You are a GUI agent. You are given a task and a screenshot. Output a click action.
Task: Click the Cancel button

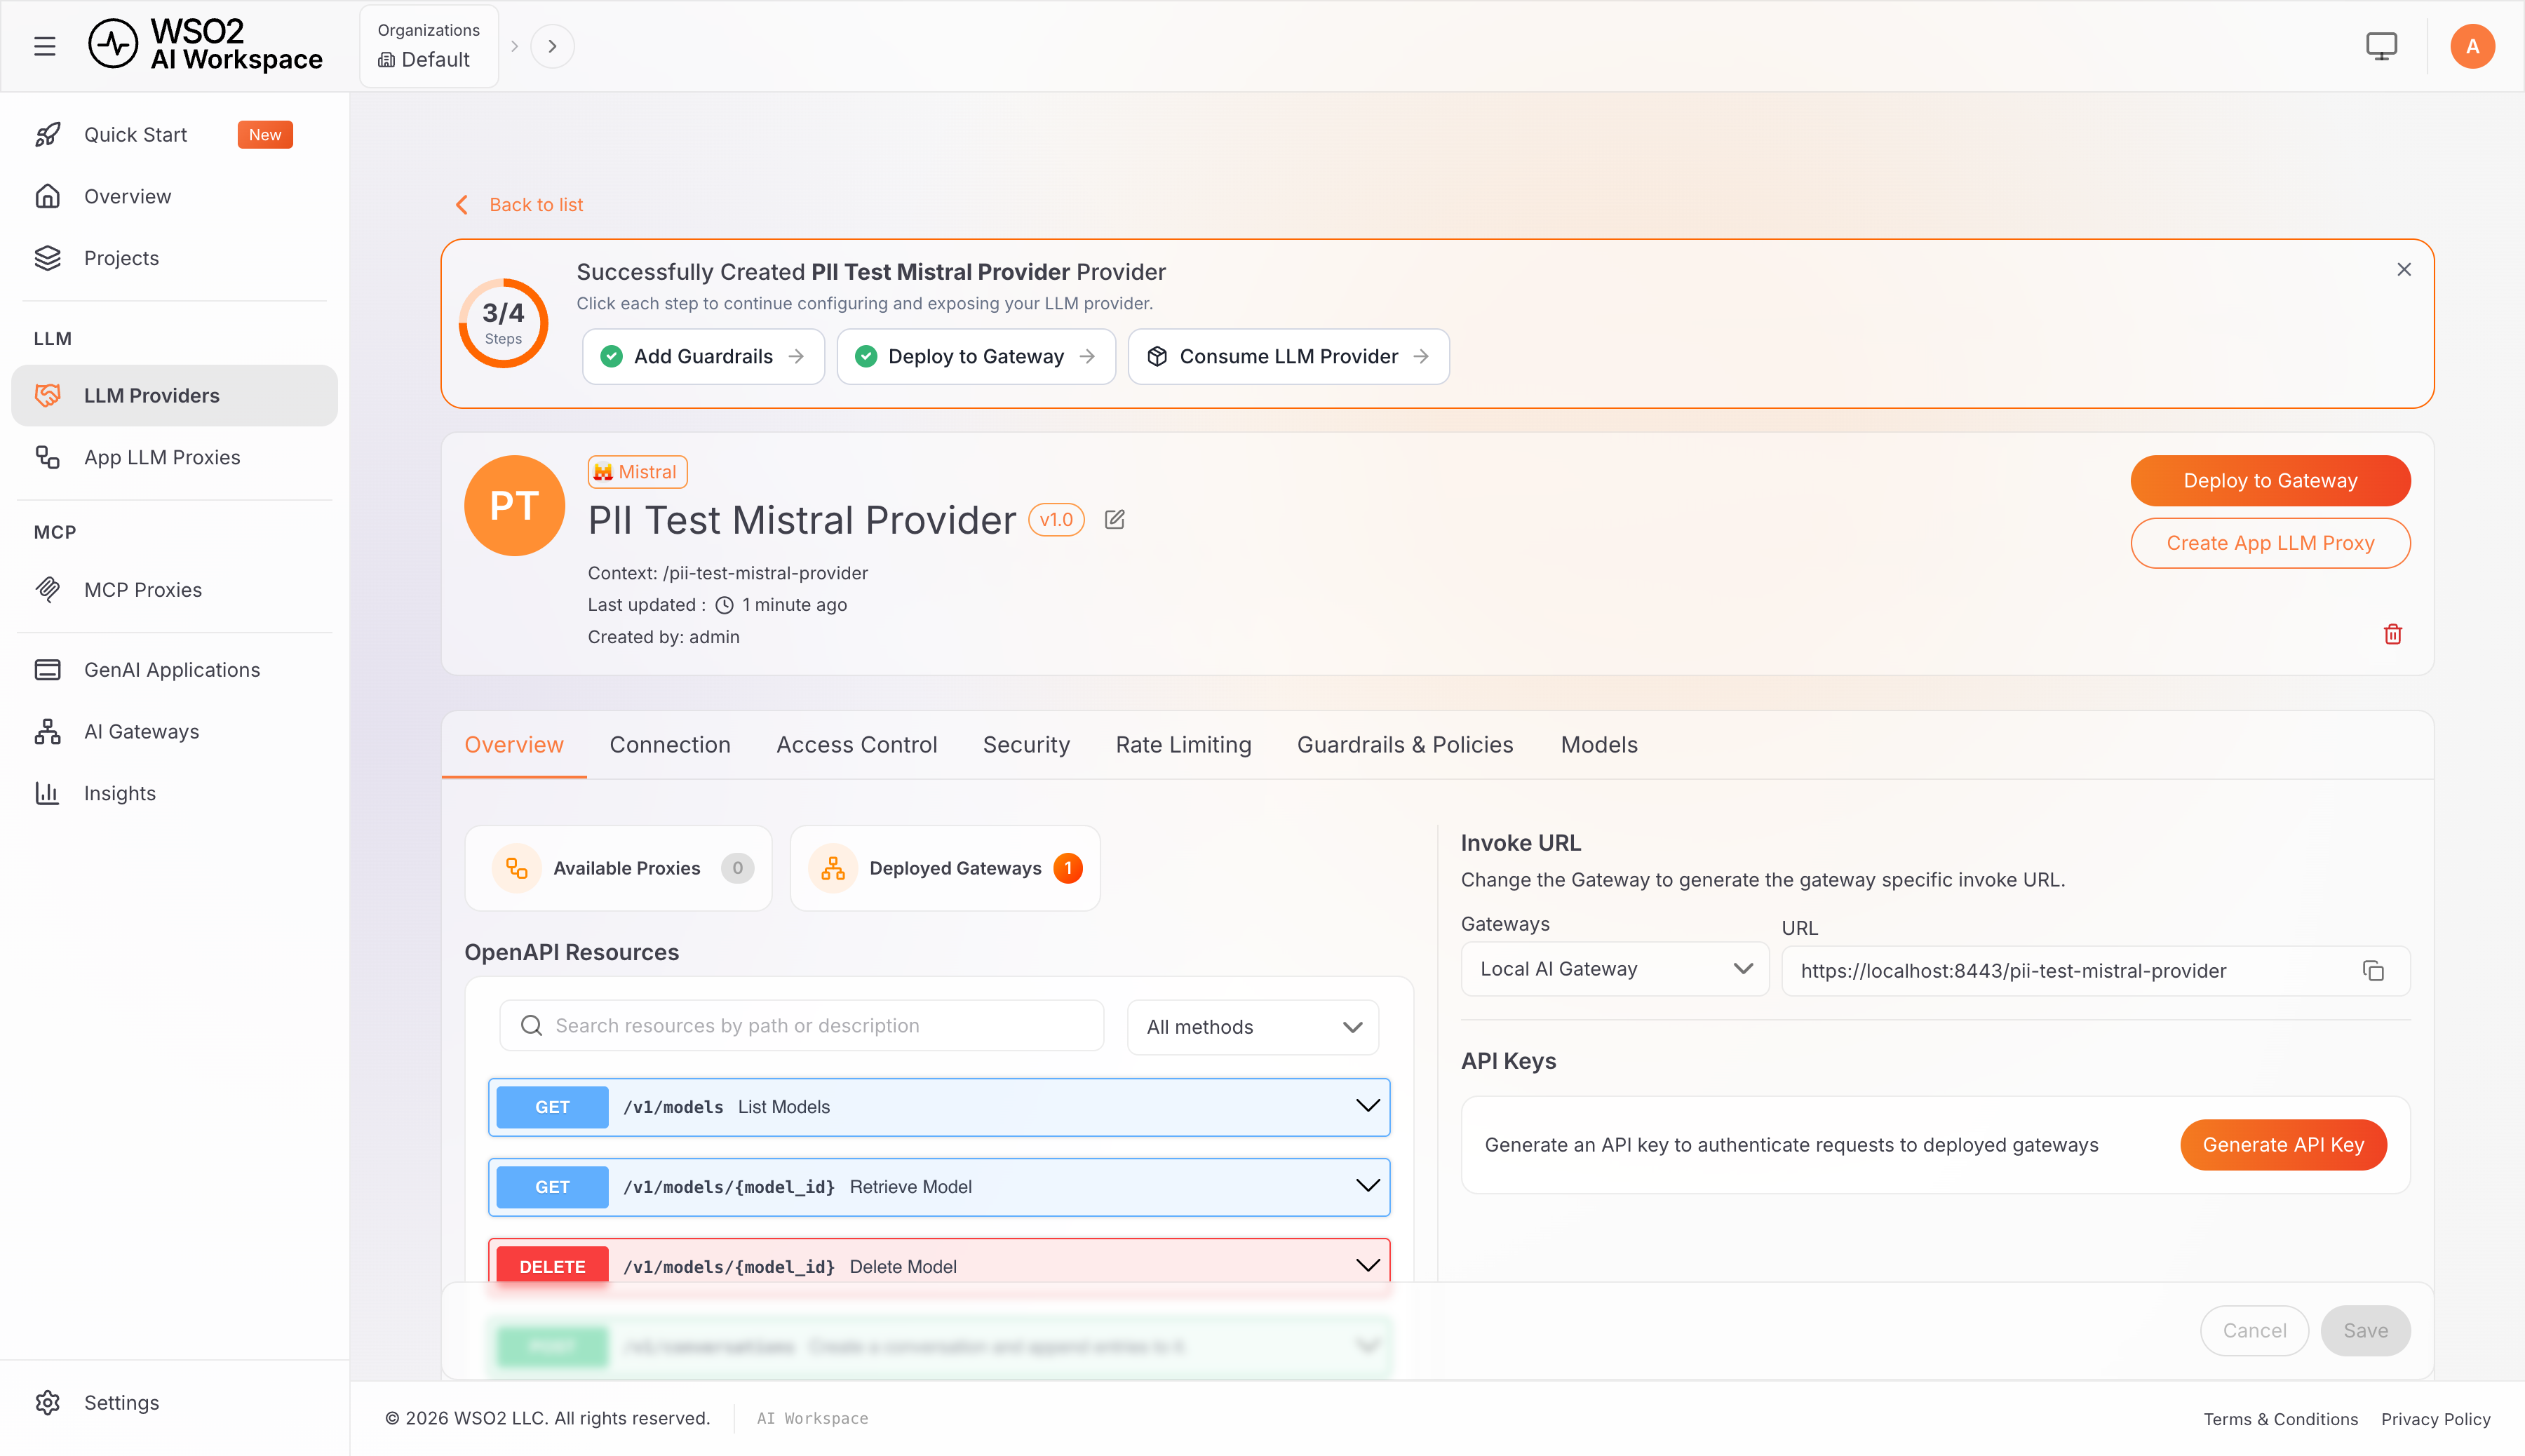(2254, 1330)
